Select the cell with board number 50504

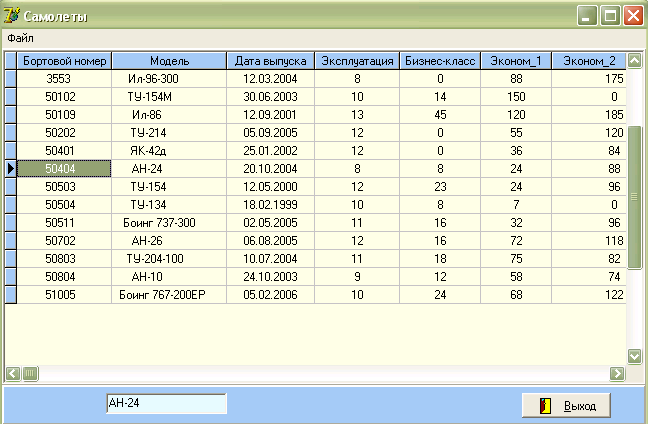tap(64, 205)
